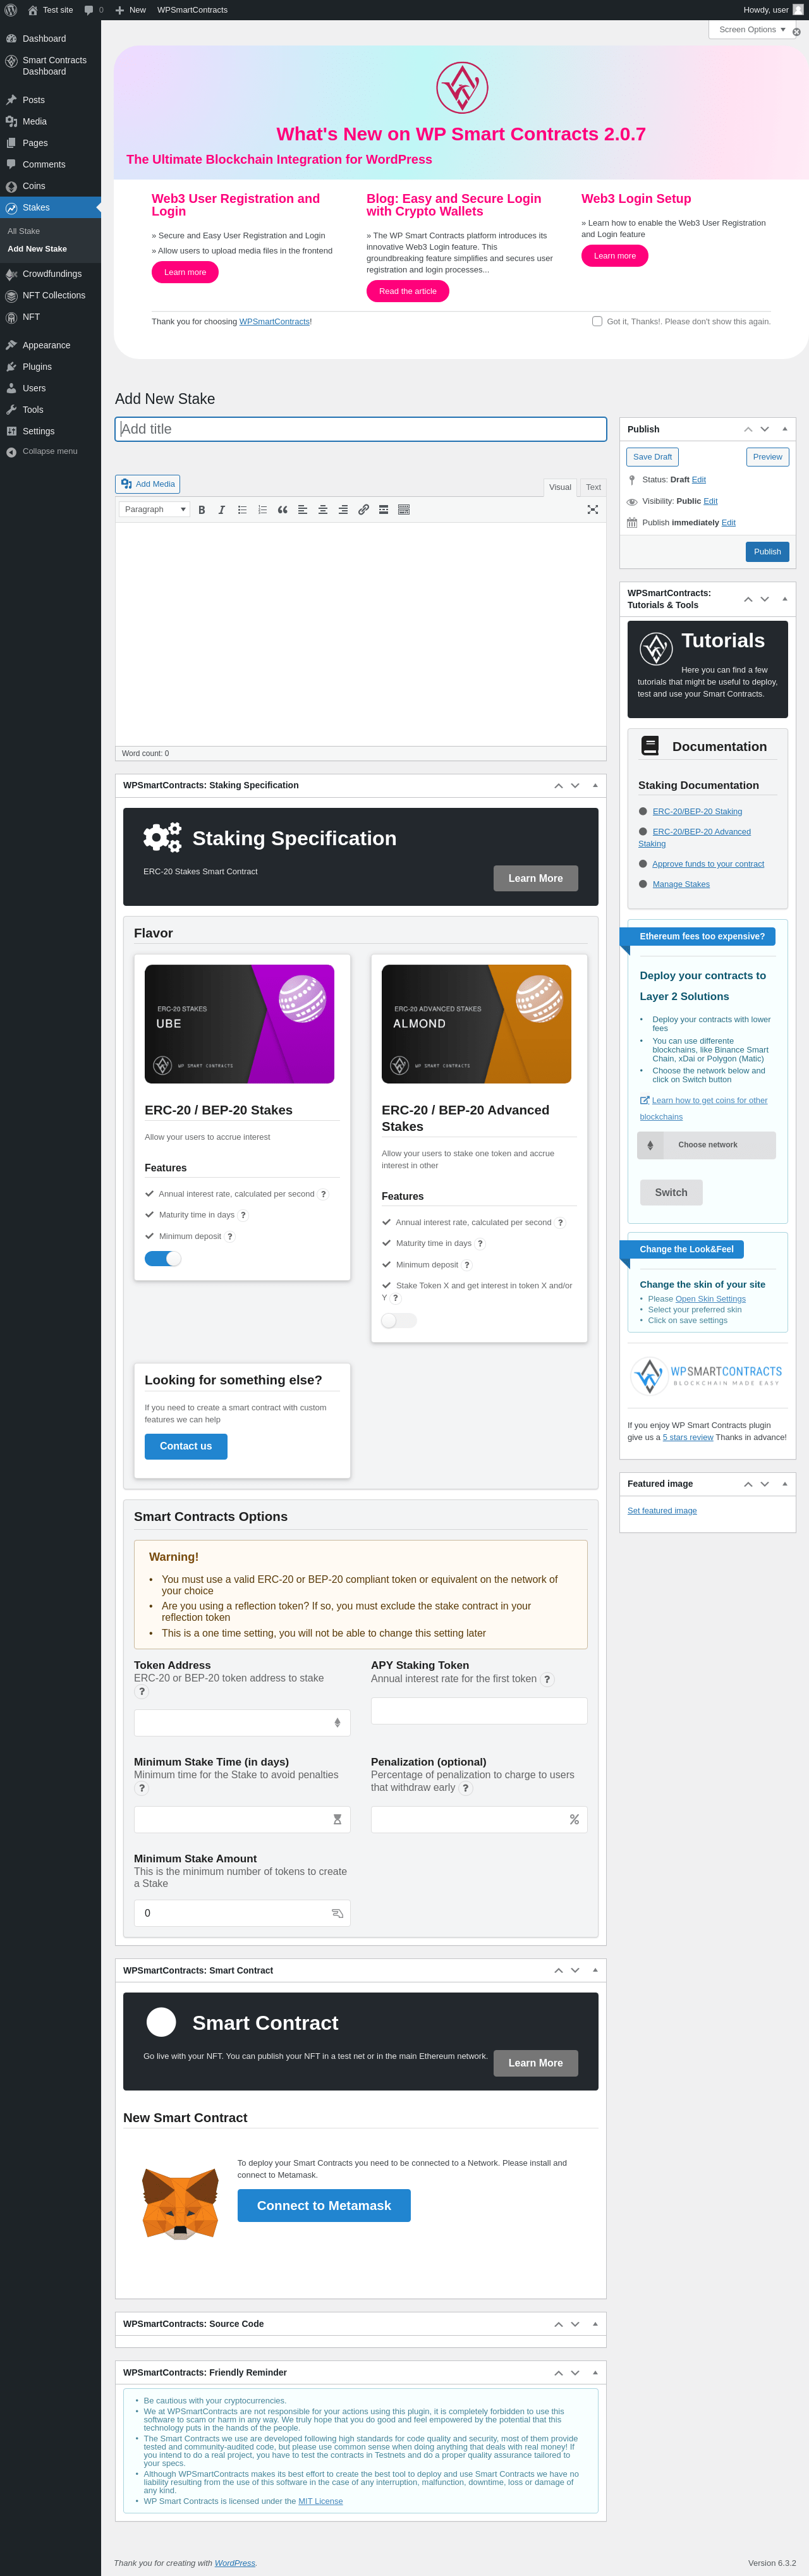Open the toolbar toggle icon in editor
809x2576 pixels.
404,510
